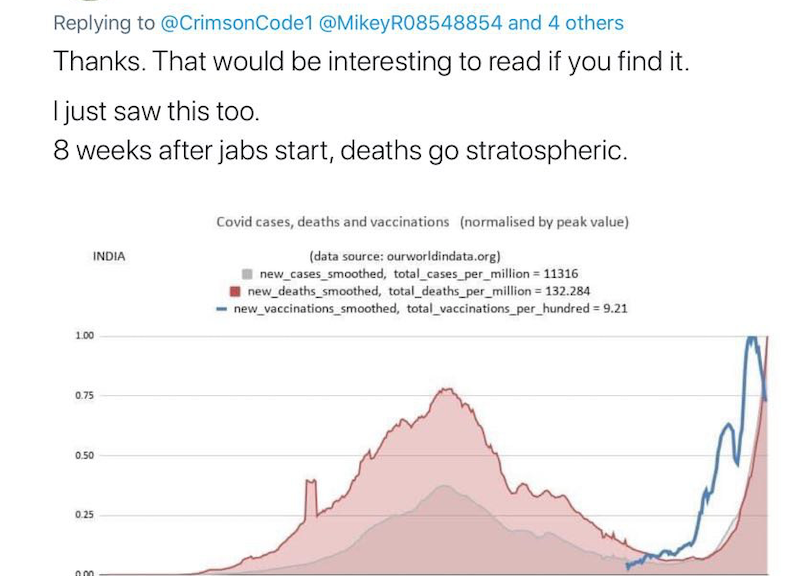Click the 1.00 y-axis label
The height and width of the screenshot is (576, 785).
[x=85, y=336]
